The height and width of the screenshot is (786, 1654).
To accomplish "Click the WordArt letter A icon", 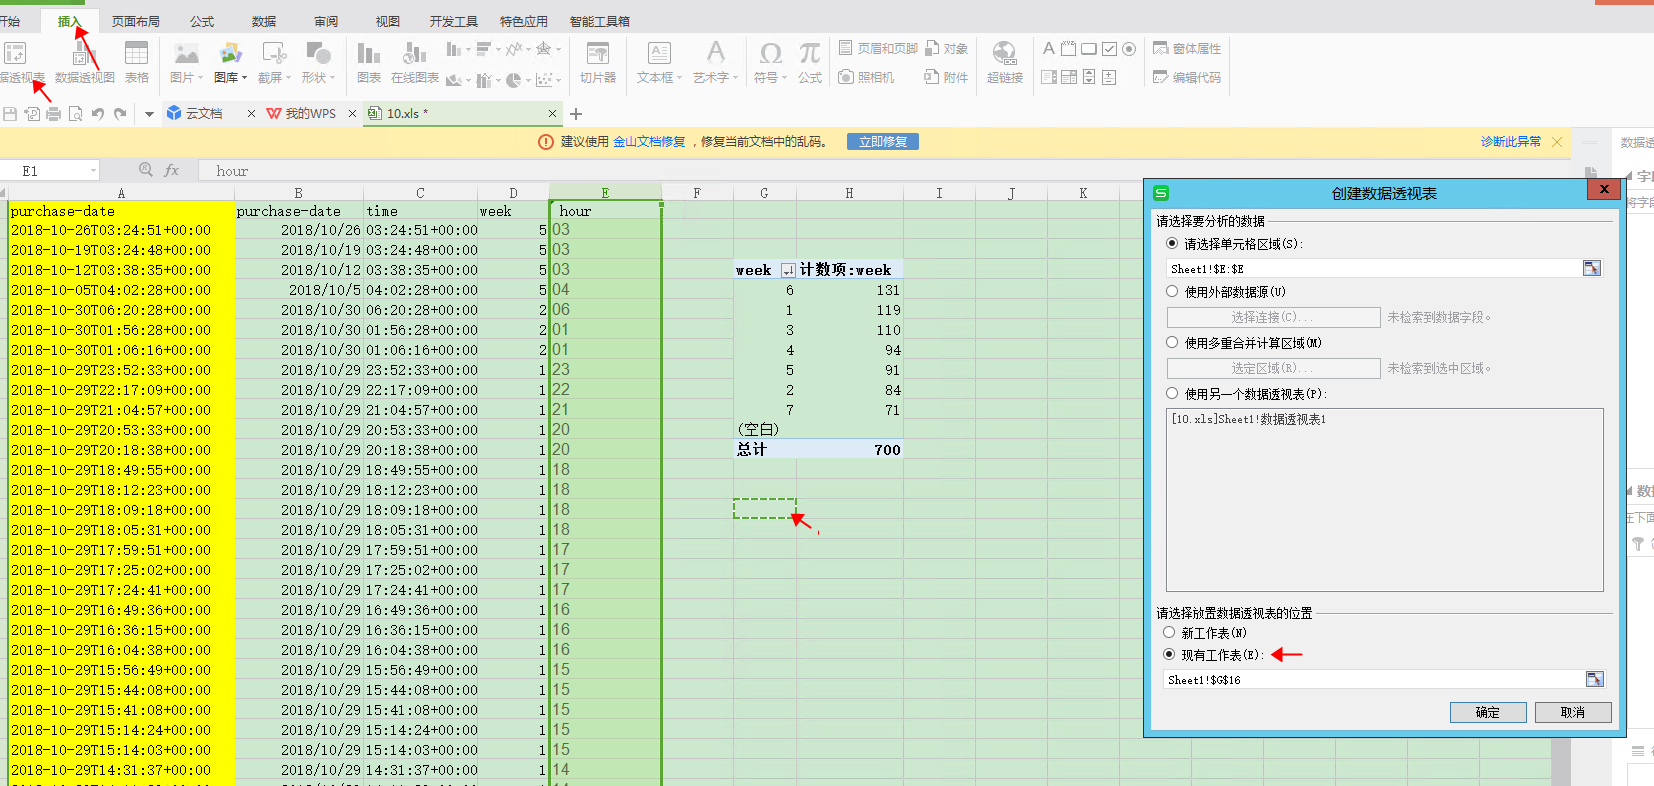I will 715,53.
